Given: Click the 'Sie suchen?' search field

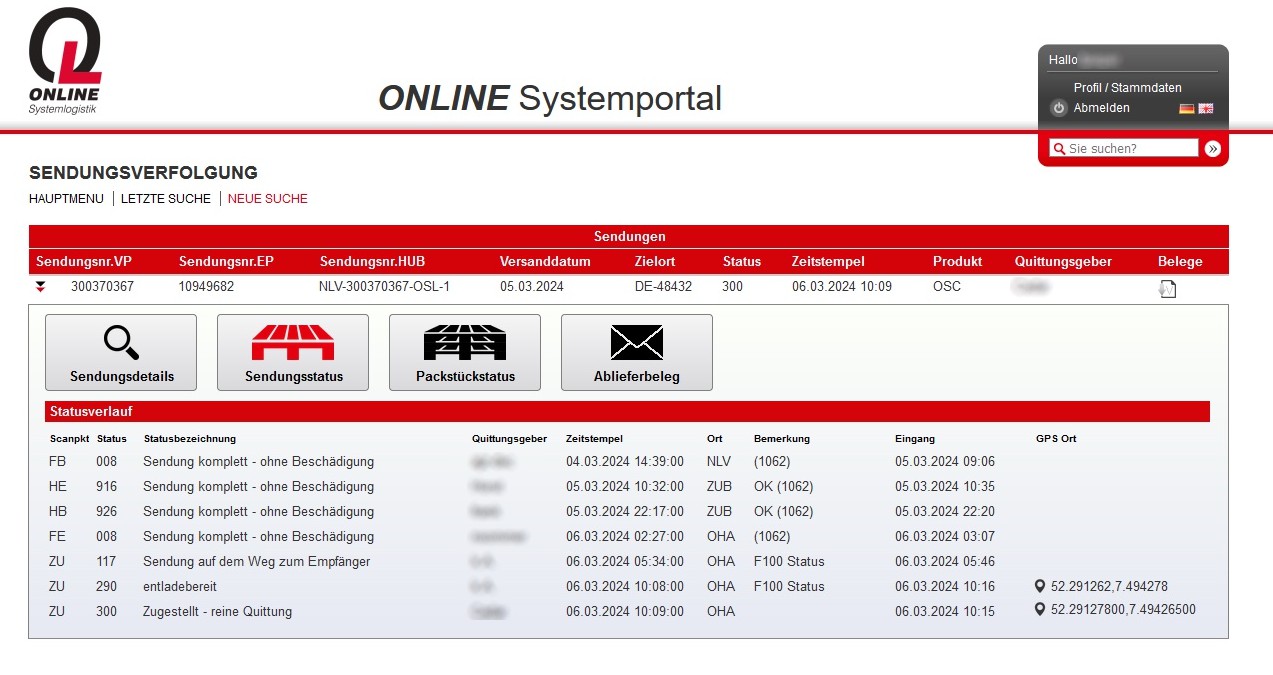Looking at the screenshot, I should (x=1130, y=149).
